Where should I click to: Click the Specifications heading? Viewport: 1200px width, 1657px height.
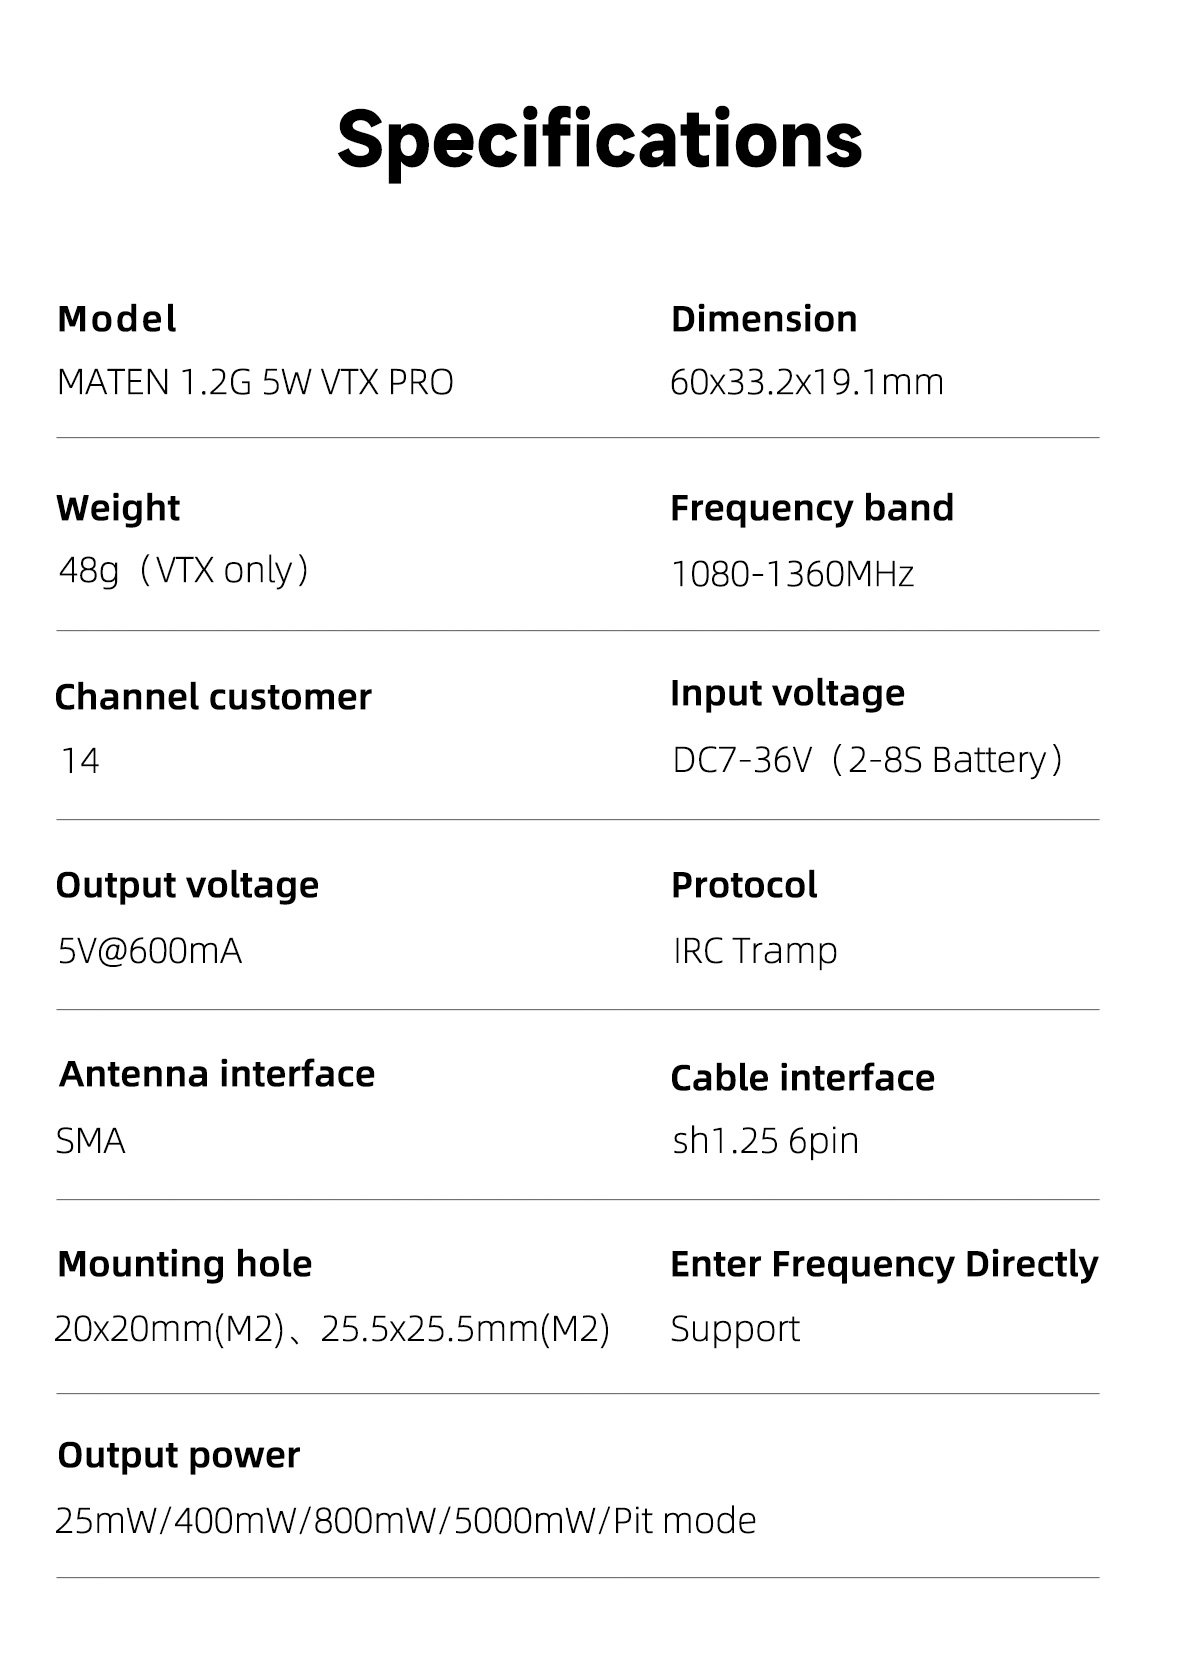coord(599,139)
